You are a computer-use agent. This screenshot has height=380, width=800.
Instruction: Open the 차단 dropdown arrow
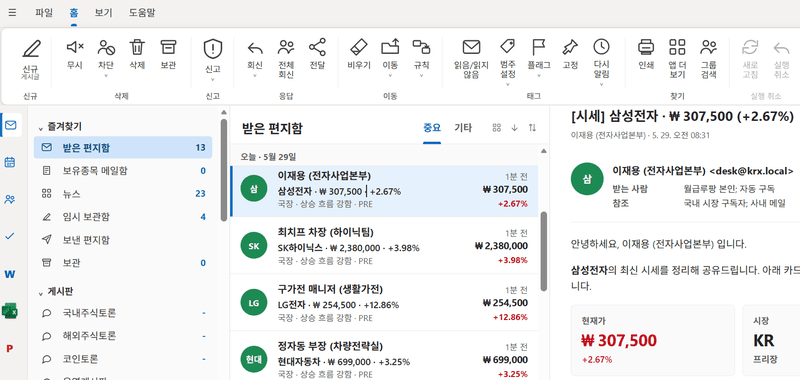[x=106, y=75]
